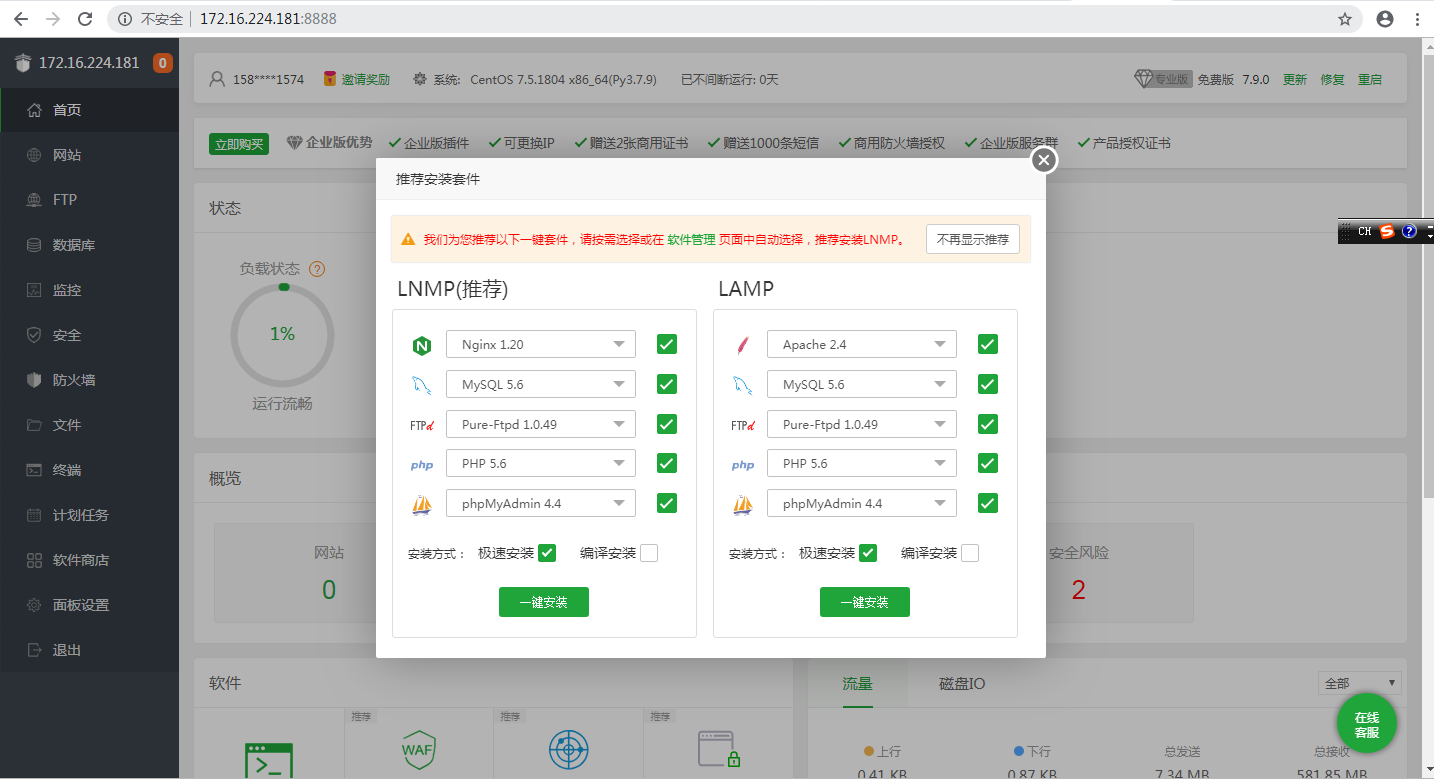
Task: Open the LNMP MySQL 5.6 version dropdown
Action: (541, 384)
